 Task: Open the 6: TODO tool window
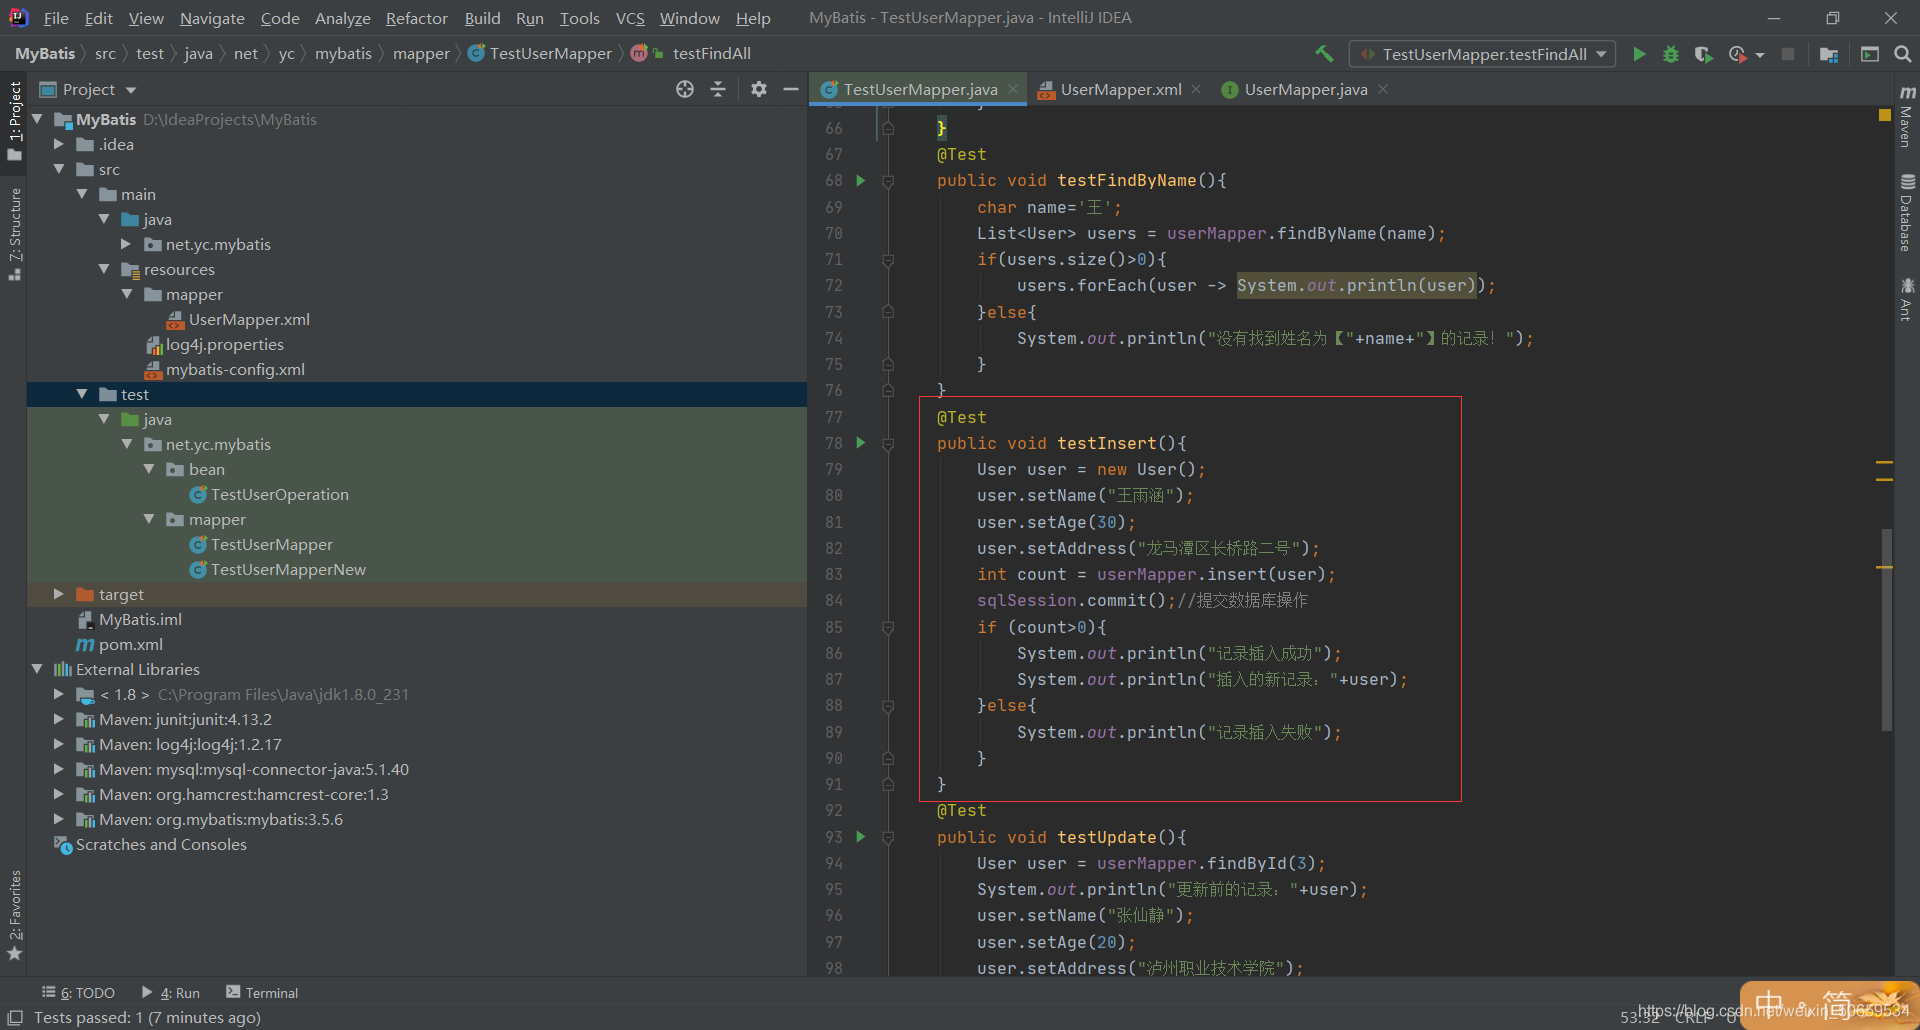78,992
